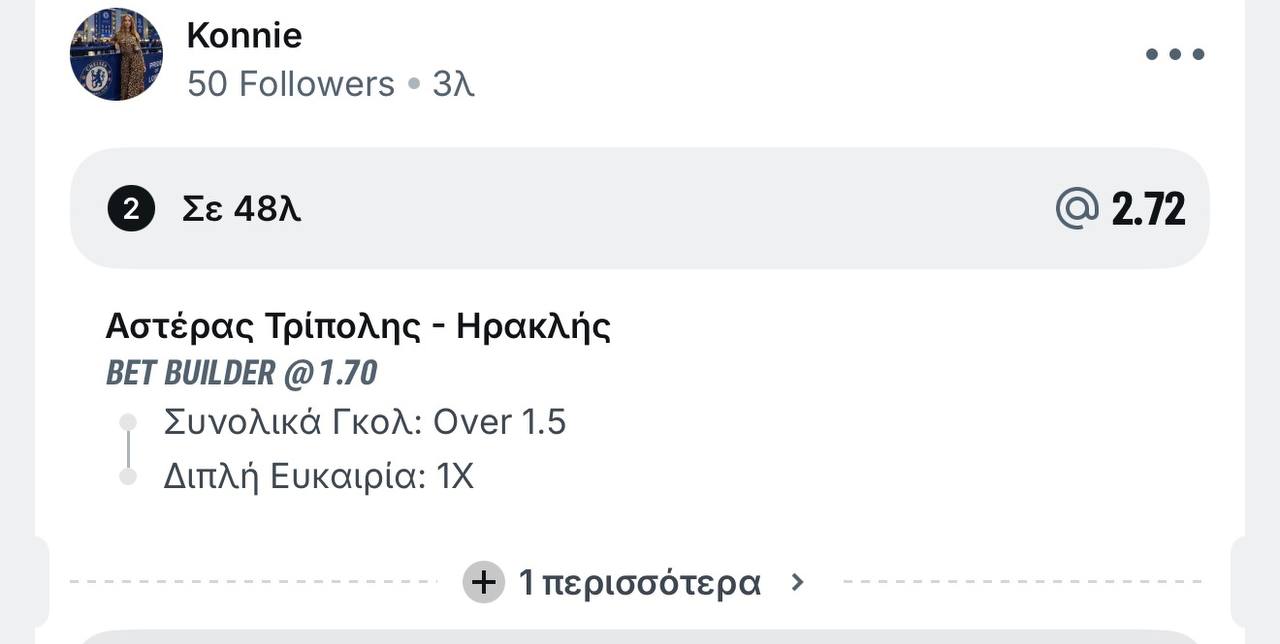Open the Αστέρας Τρίπολης - Ηρακλής match
The height and width of the screenshot is (644, 1280).
tap(358, 326)
